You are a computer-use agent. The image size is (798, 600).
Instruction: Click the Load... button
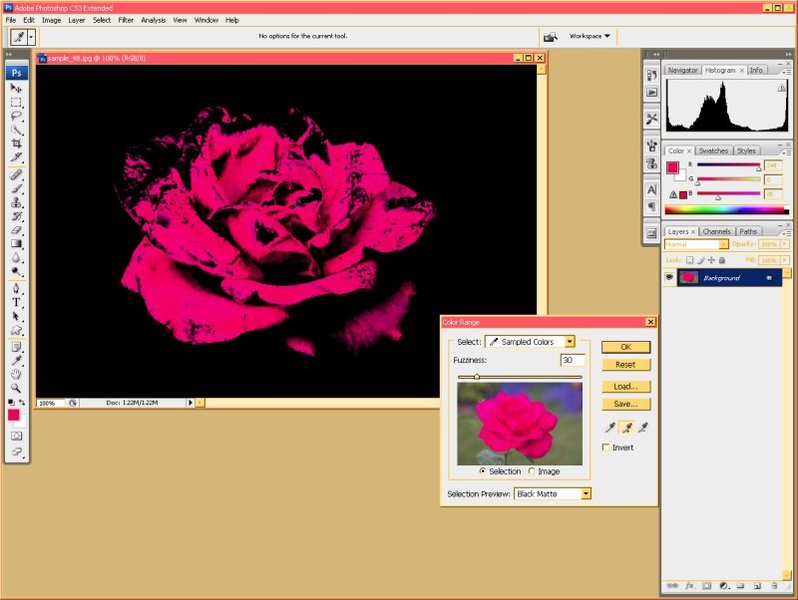coord(626,386)
